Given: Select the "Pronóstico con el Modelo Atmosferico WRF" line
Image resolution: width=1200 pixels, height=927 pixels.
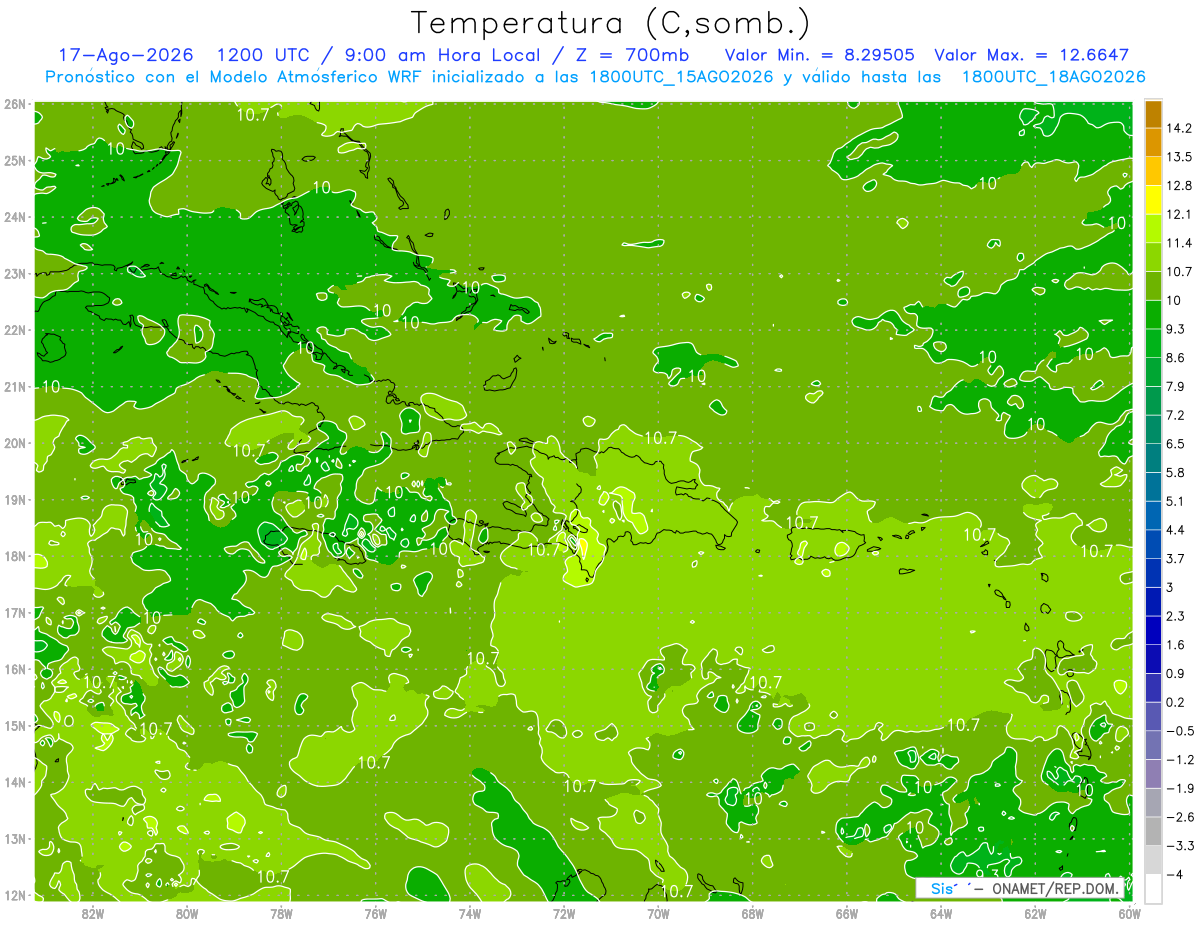Looking at the screenshot, I should tap(595, 77).
